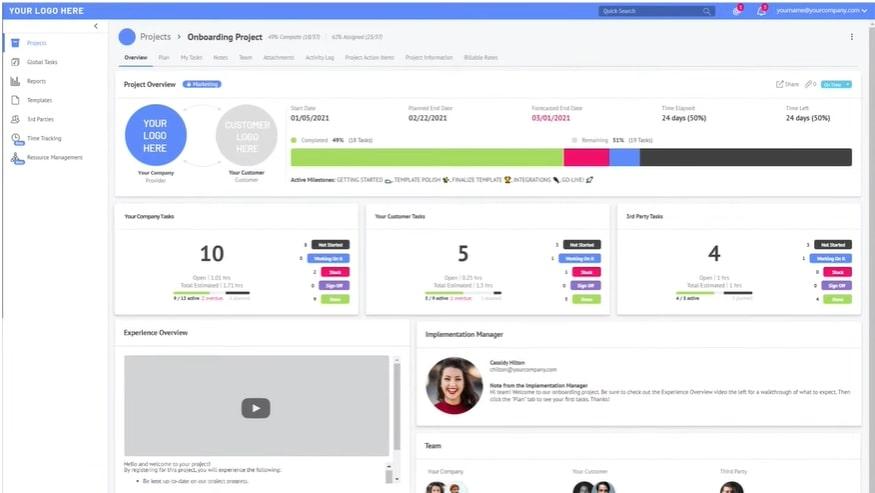Open Resource Management sidebar icon
875x493 pixels.
click(x=16, y=158)
